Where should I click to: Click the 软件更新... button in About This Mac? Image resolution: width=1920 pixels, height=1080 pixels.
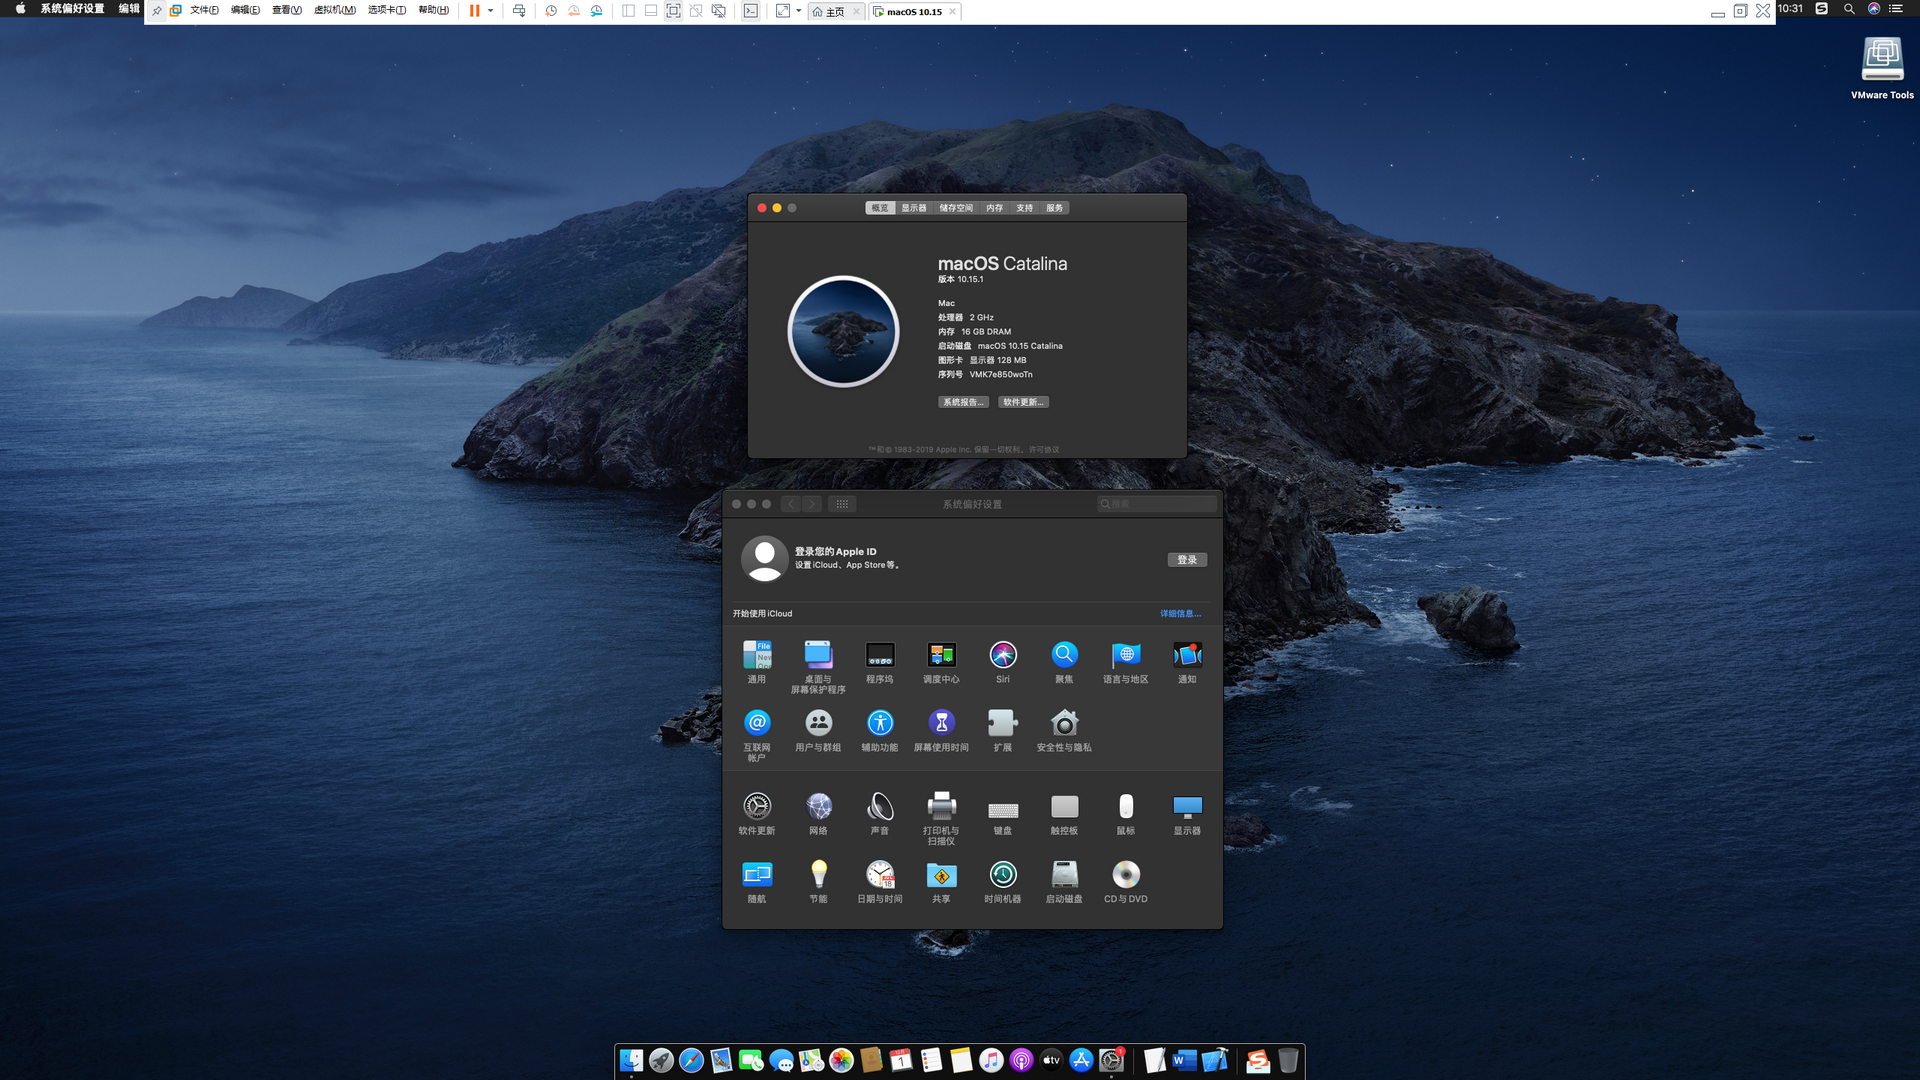point(1023,402)
